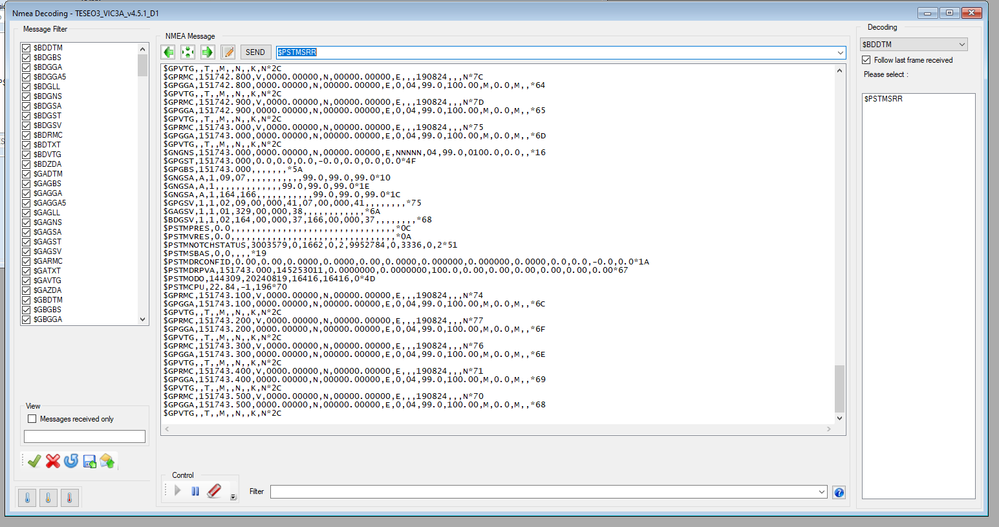The height and width of the screenshot is (527, 999).
Task: Click the red X deselect-all icon
Action: tap(53, 461)
